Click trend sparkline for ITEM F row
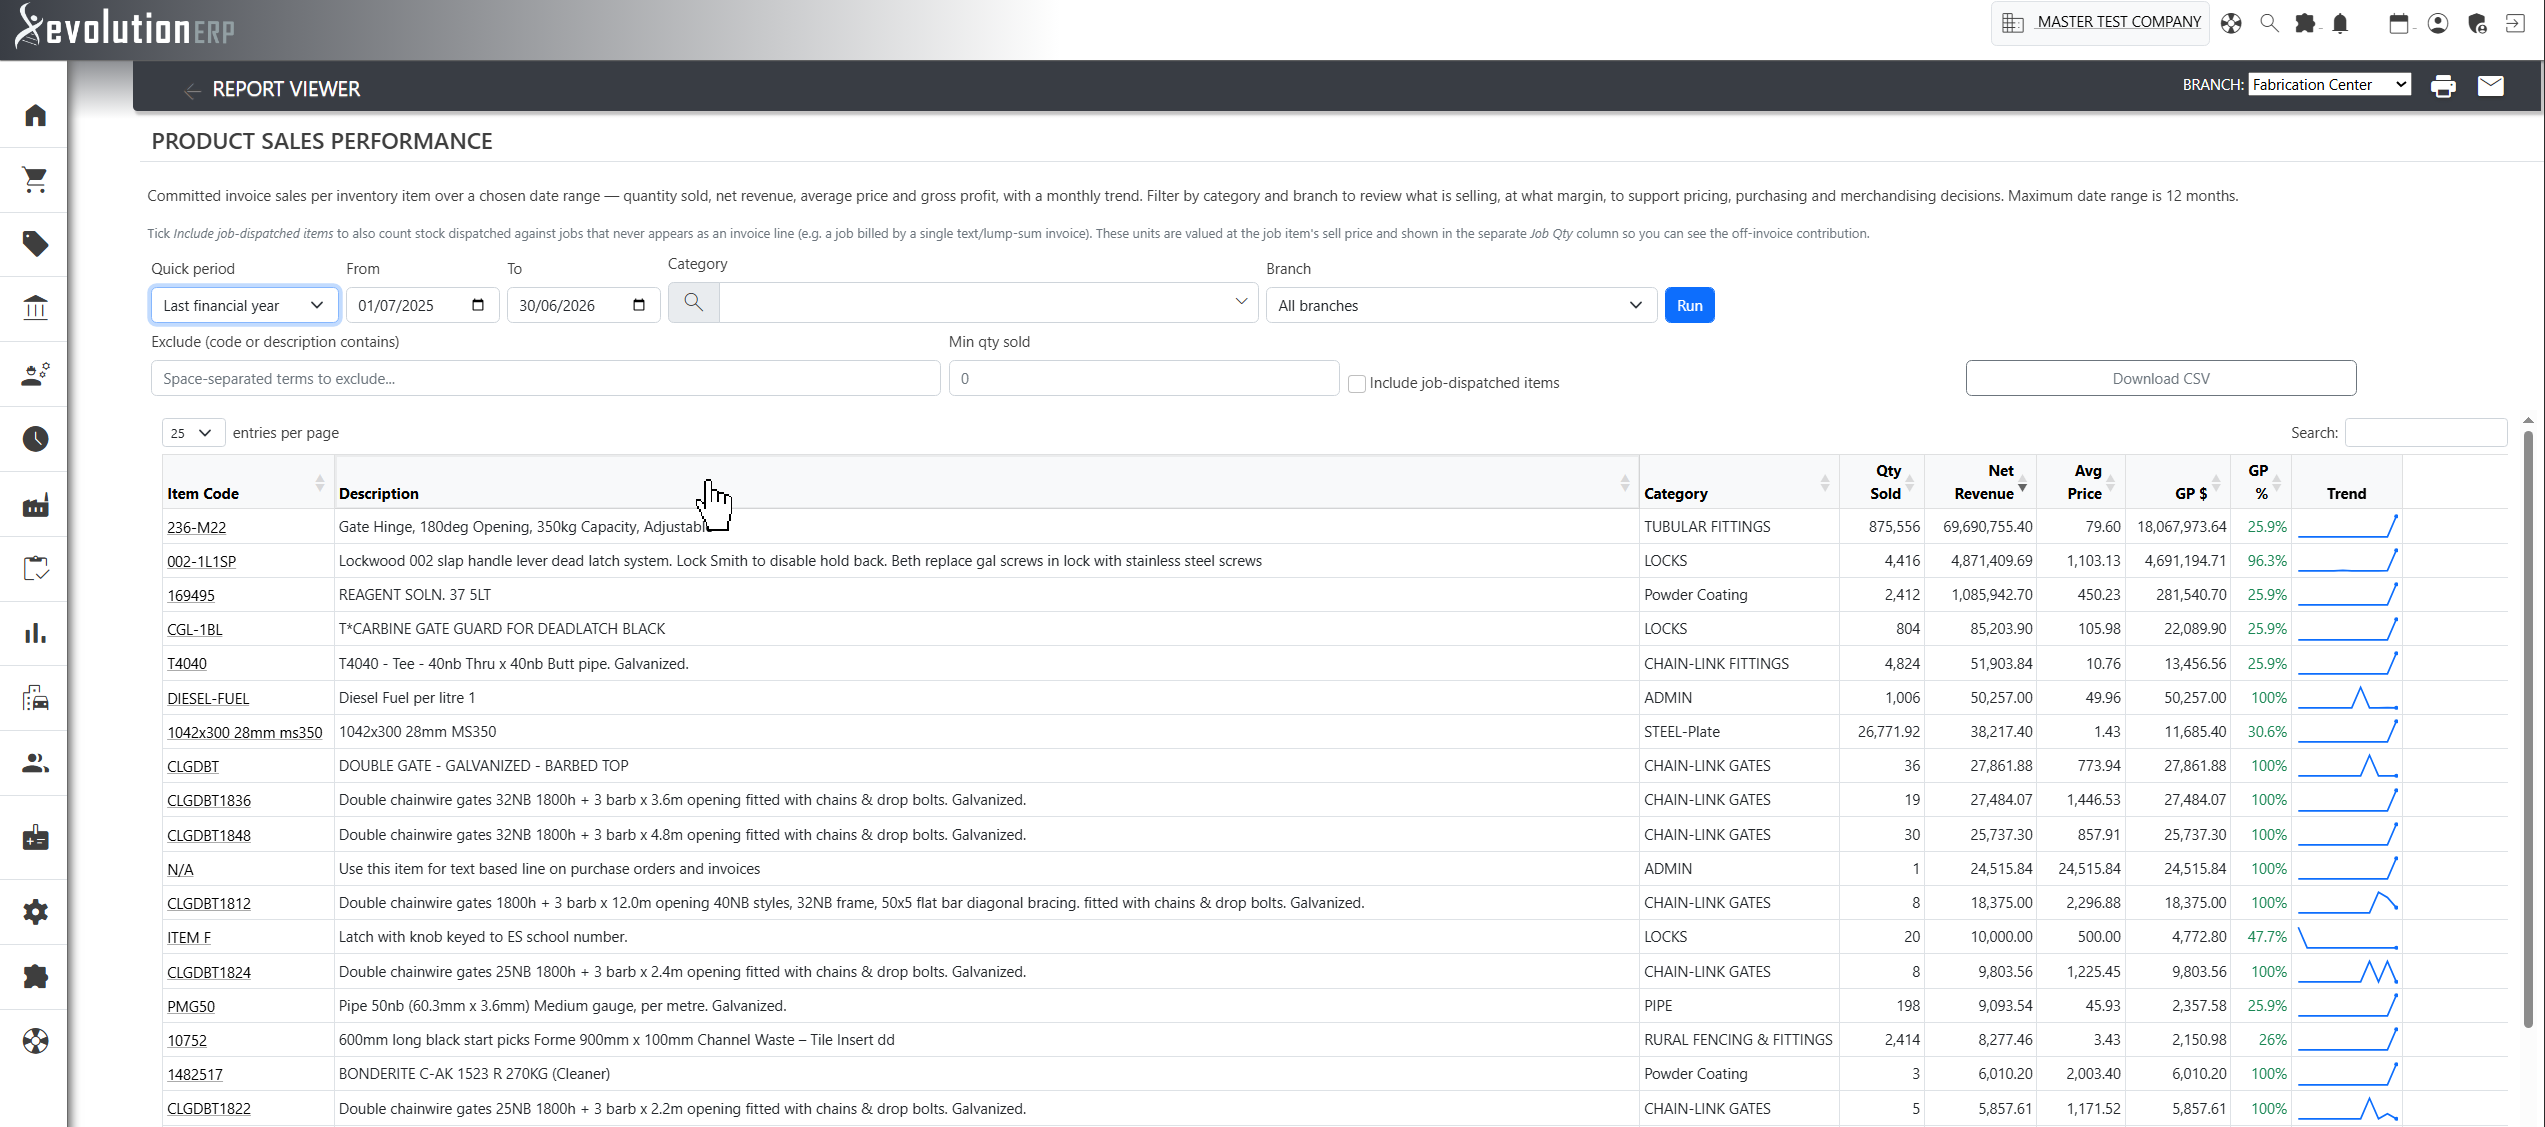The image size is (2545, 1127). [x=2347, y=938]
